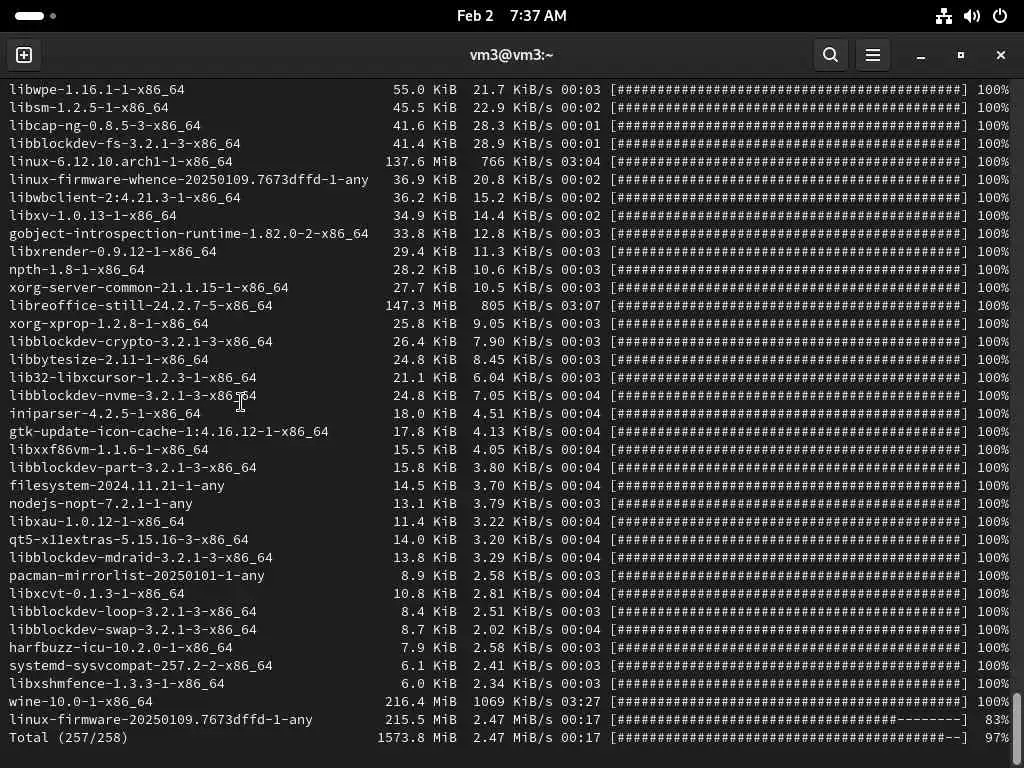Click harfbuzz-icu-10.2.0-1 package name
The height and width of the screenshot is (768, 1024).
121,647
